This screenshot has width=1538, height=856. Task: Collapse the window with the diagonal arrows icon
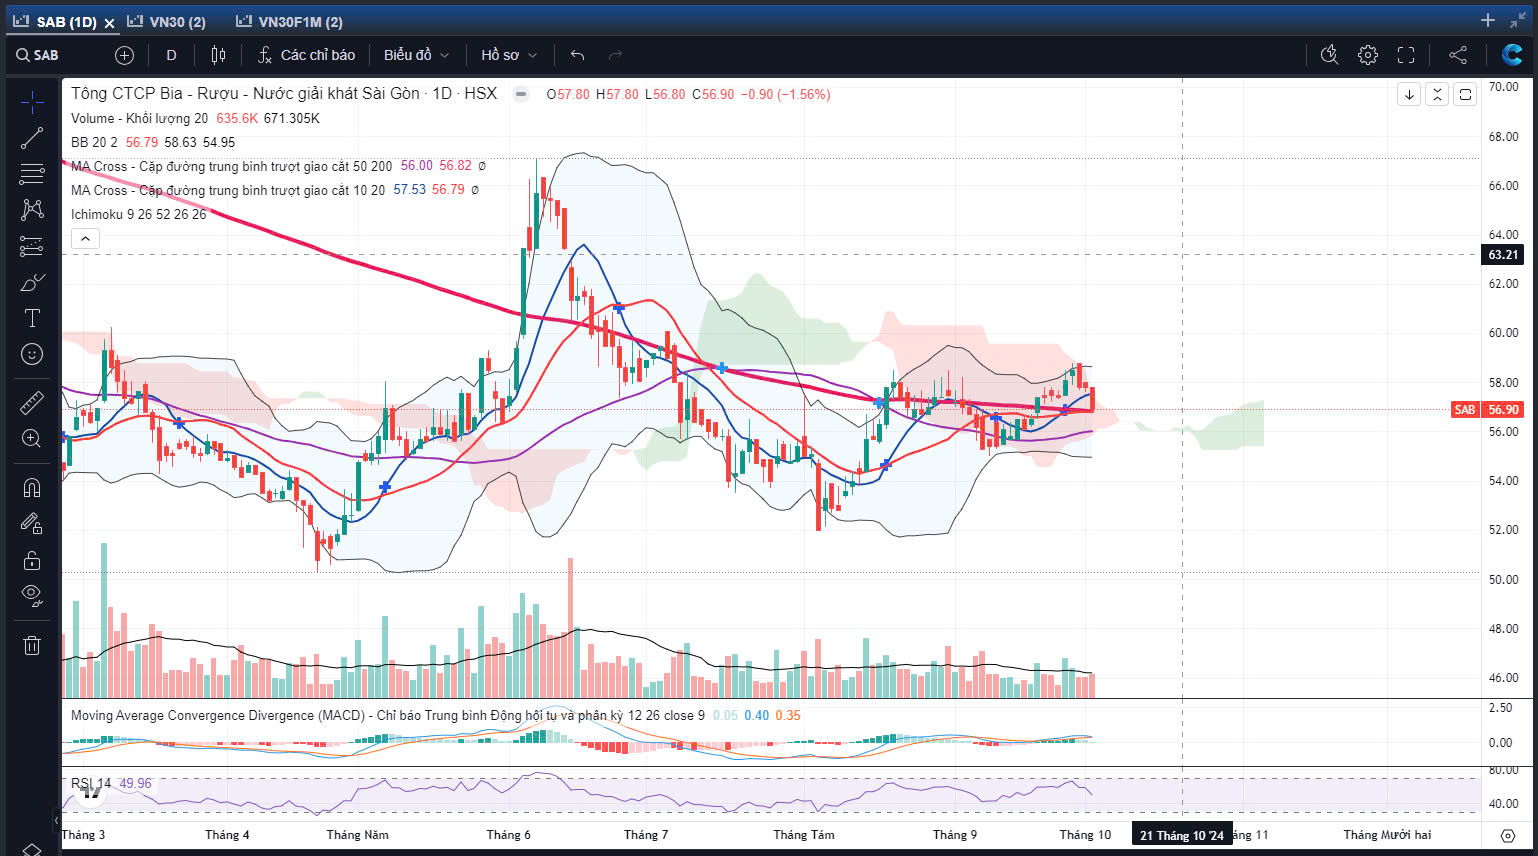(1518, 20)
